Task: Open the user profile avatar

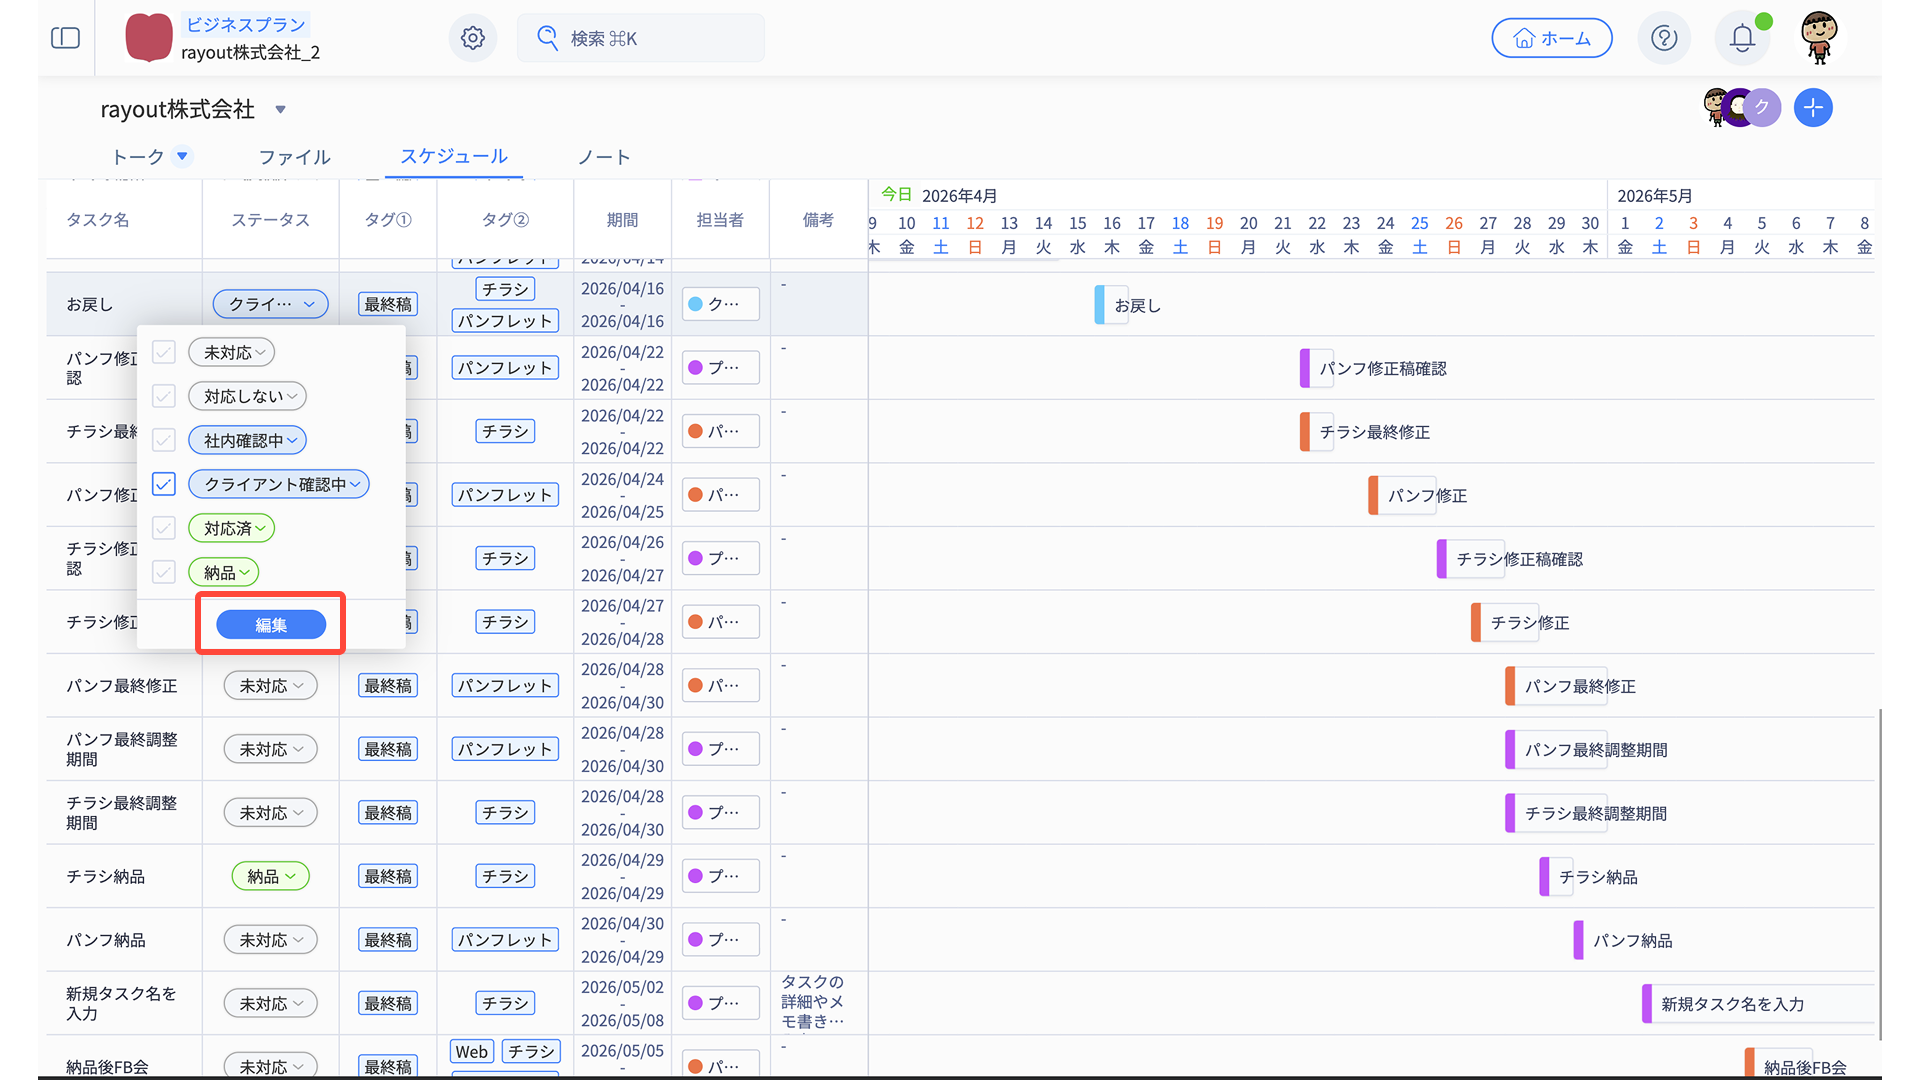Action: [x=1819, y=38]
